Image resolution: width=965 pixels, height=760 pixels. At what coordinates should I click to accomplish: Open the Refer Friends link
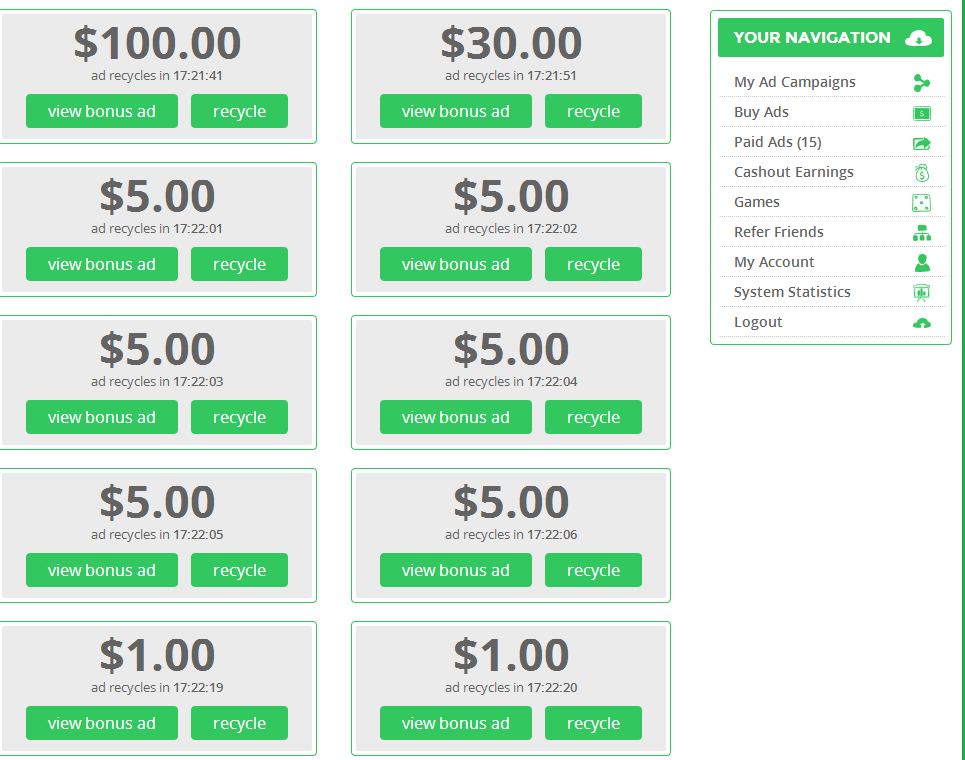pos(778,232)
